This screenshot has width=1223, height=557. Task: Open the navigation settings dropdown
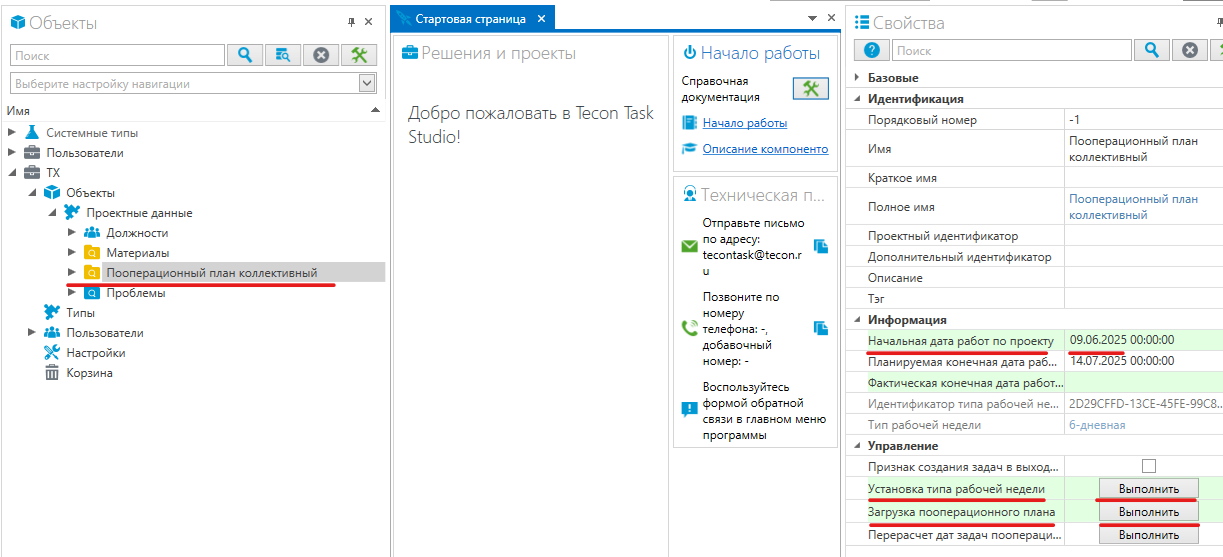[367, 84]
